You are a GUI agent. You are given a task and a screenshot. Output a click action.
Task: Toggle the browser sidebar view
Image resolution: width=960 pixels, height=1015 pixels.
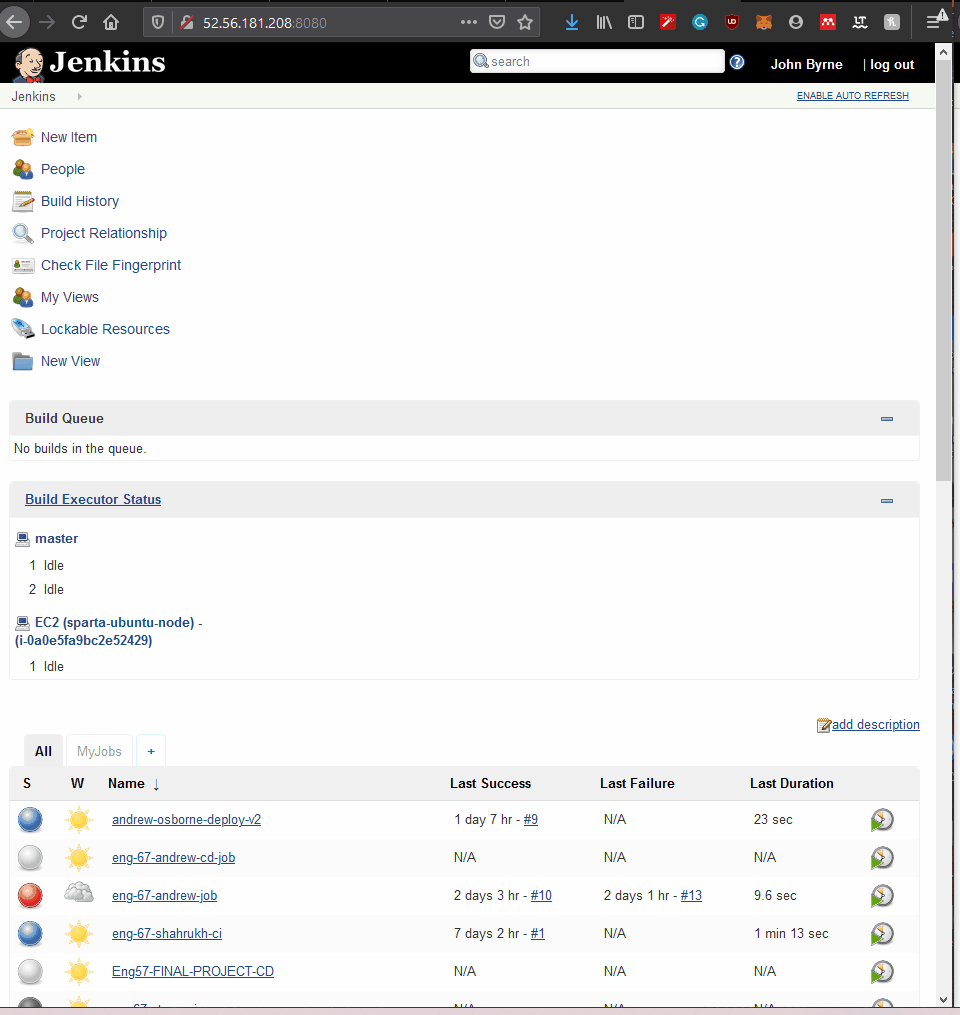636,23
